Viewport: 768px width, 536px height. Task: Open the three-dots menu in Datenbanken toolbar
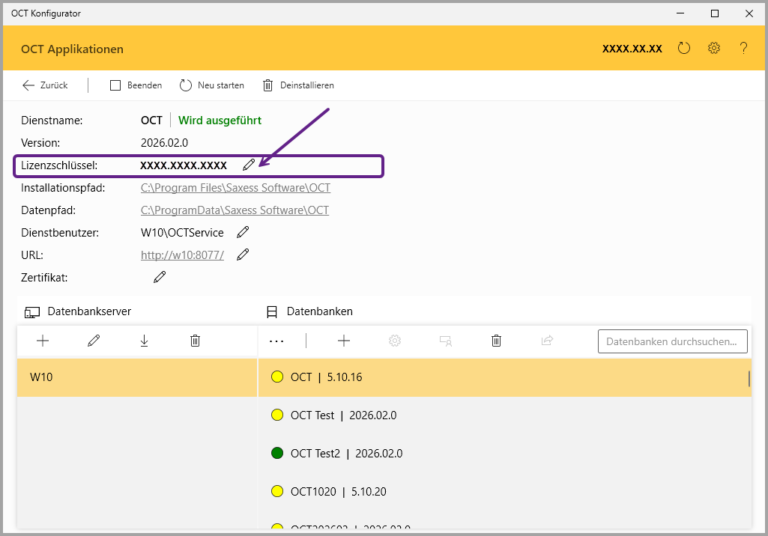point(277,341)
